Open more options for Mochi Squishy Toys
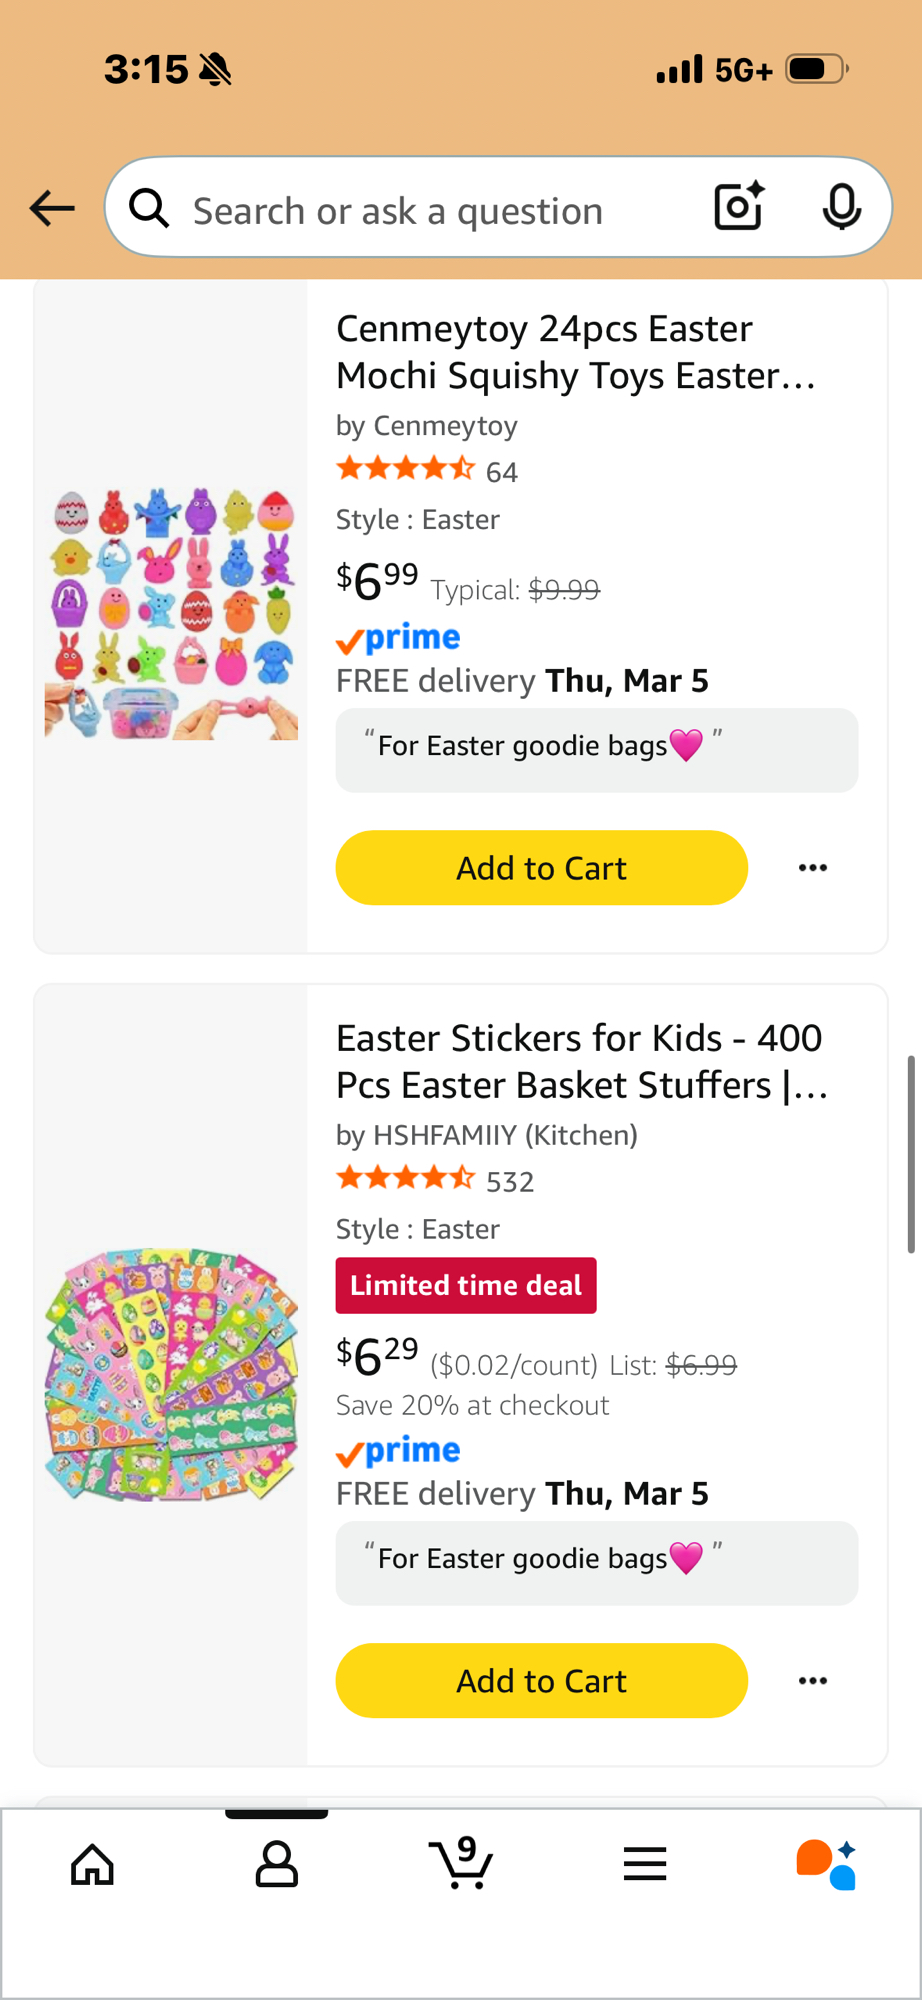Screen dimensions: 922x2000 click(x=812, y=868)
